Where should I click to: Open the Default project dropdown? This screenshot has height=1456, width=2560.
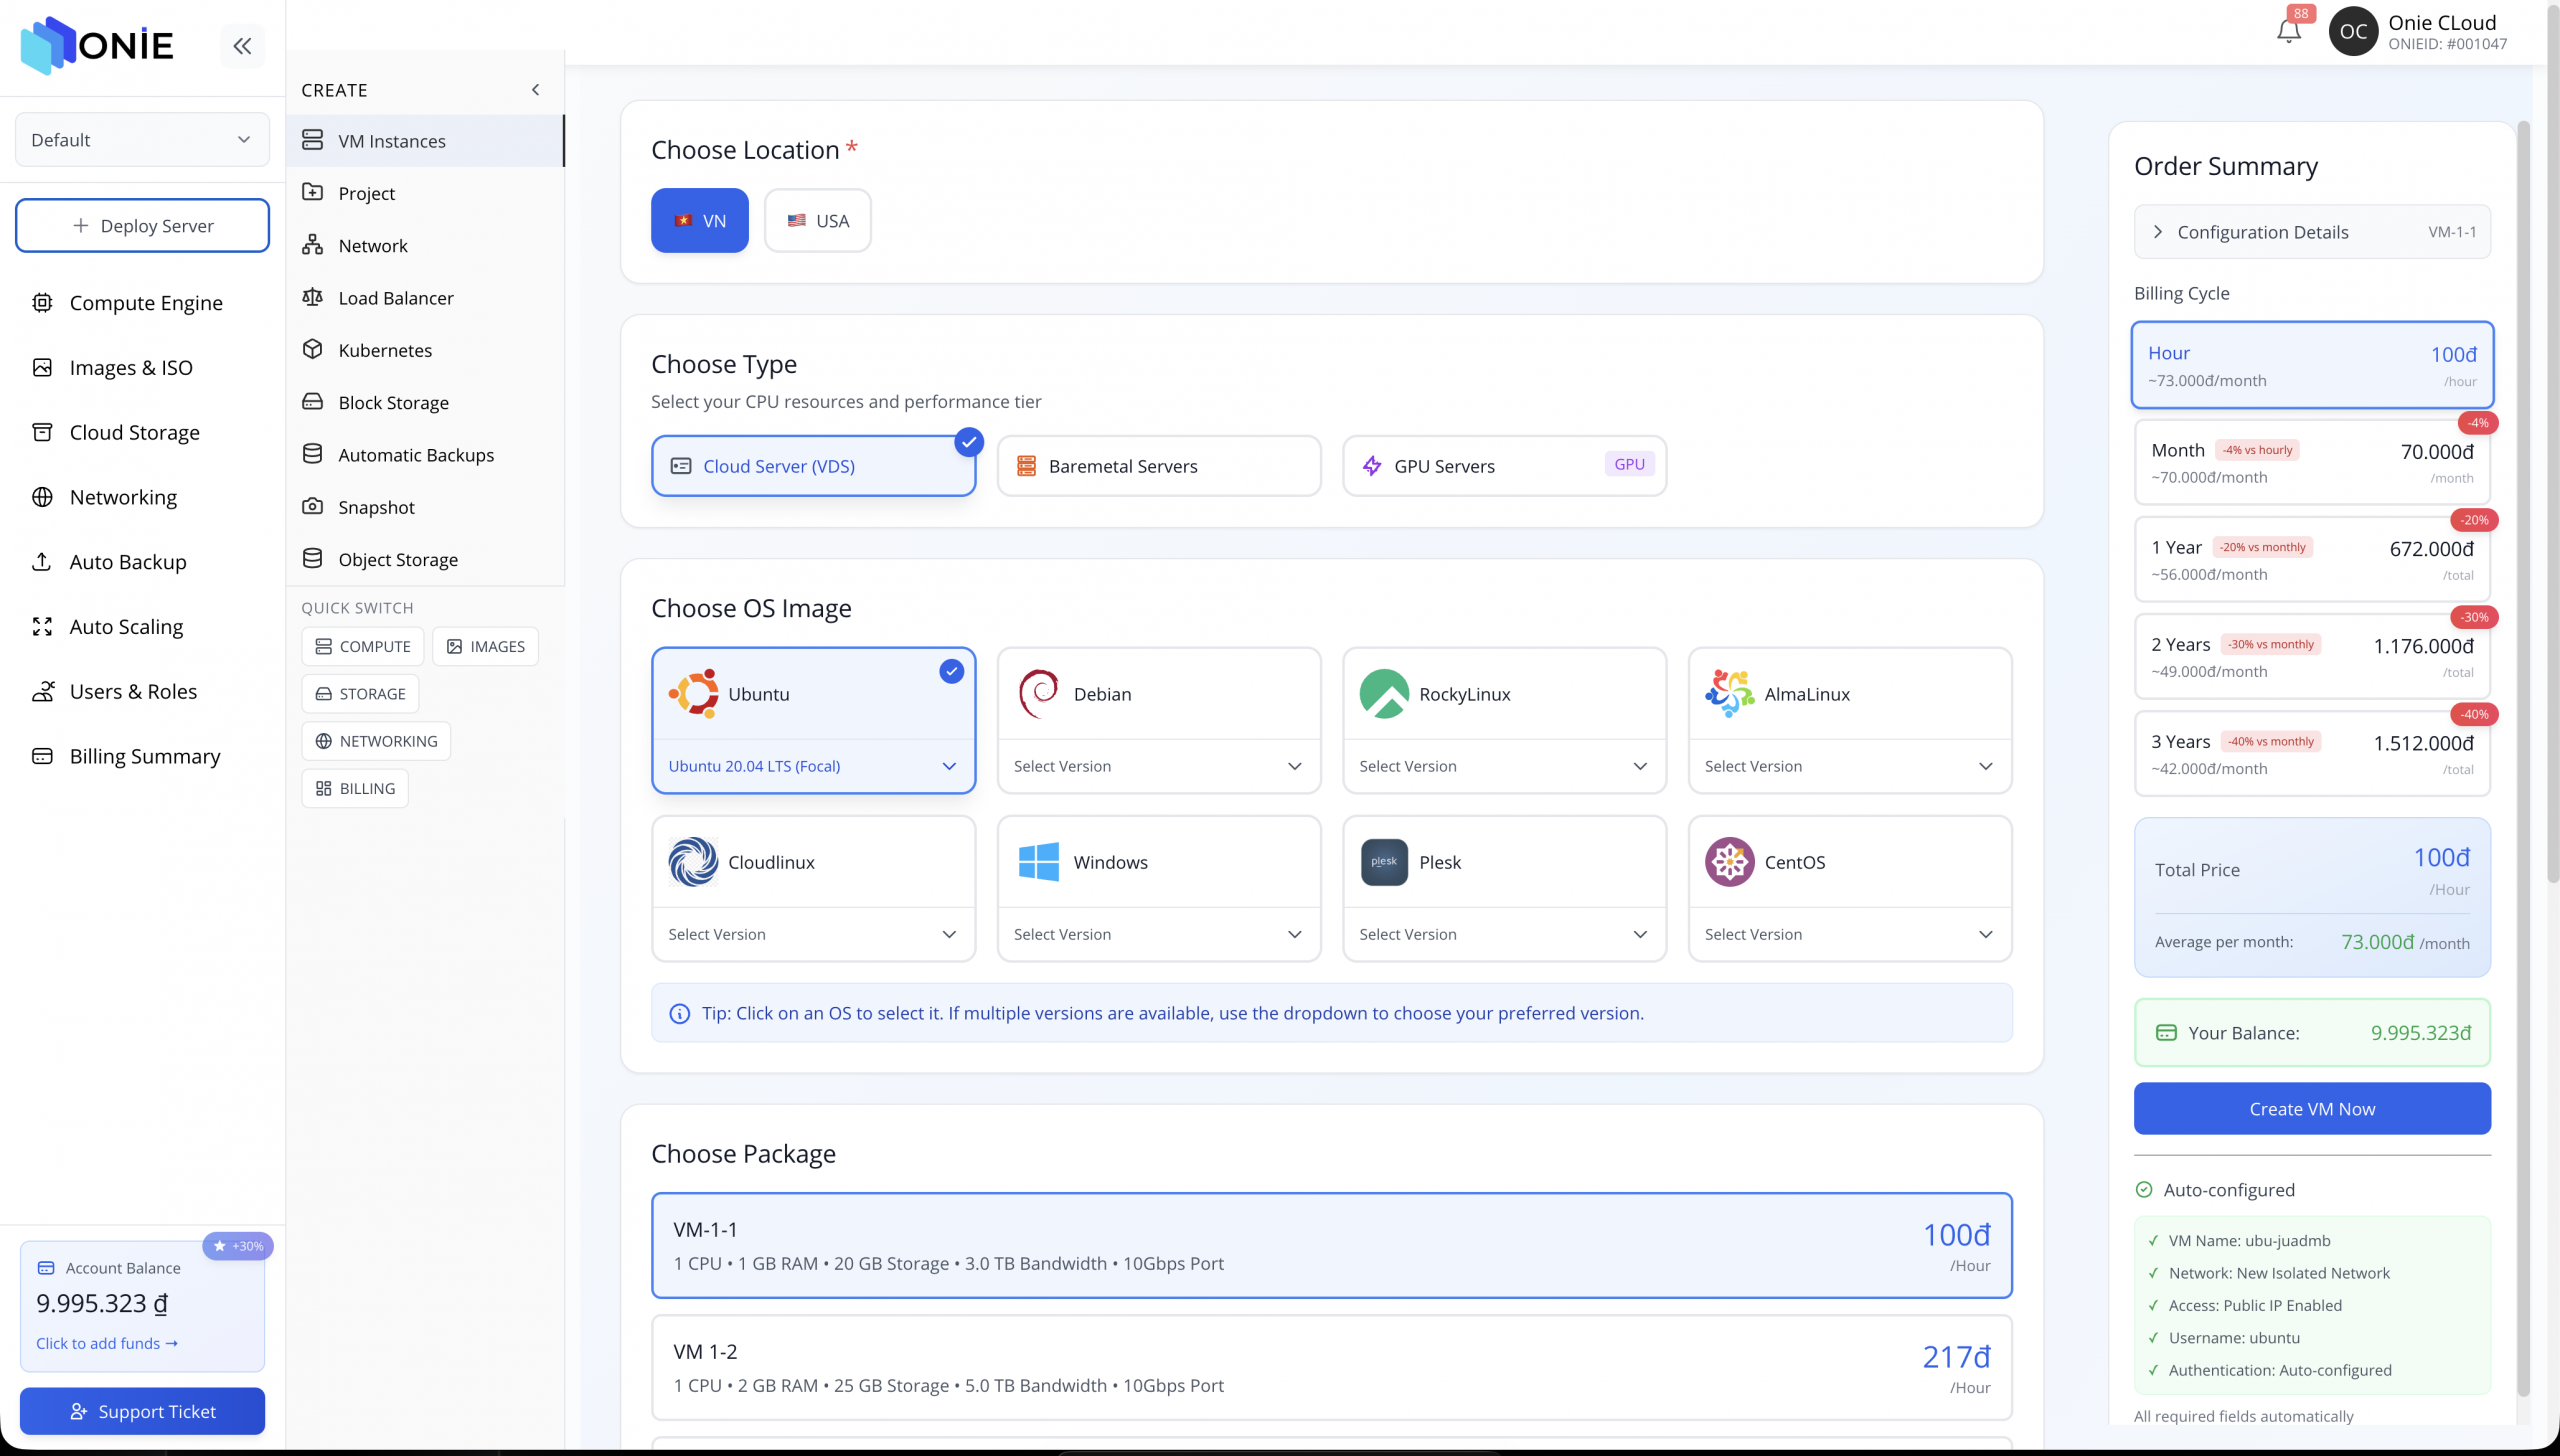pos(142,140)
